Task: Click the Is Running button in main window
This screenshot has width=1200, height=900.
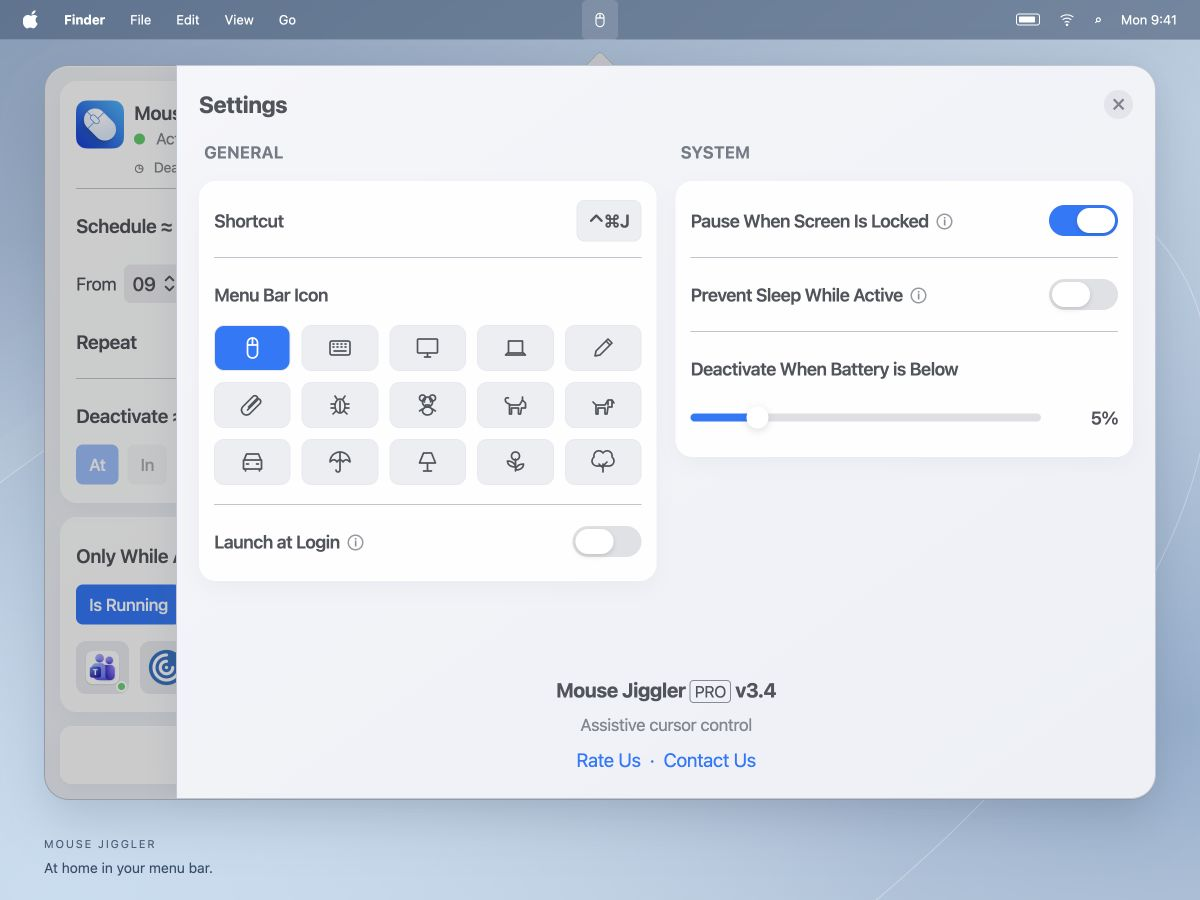Action: 127,605
